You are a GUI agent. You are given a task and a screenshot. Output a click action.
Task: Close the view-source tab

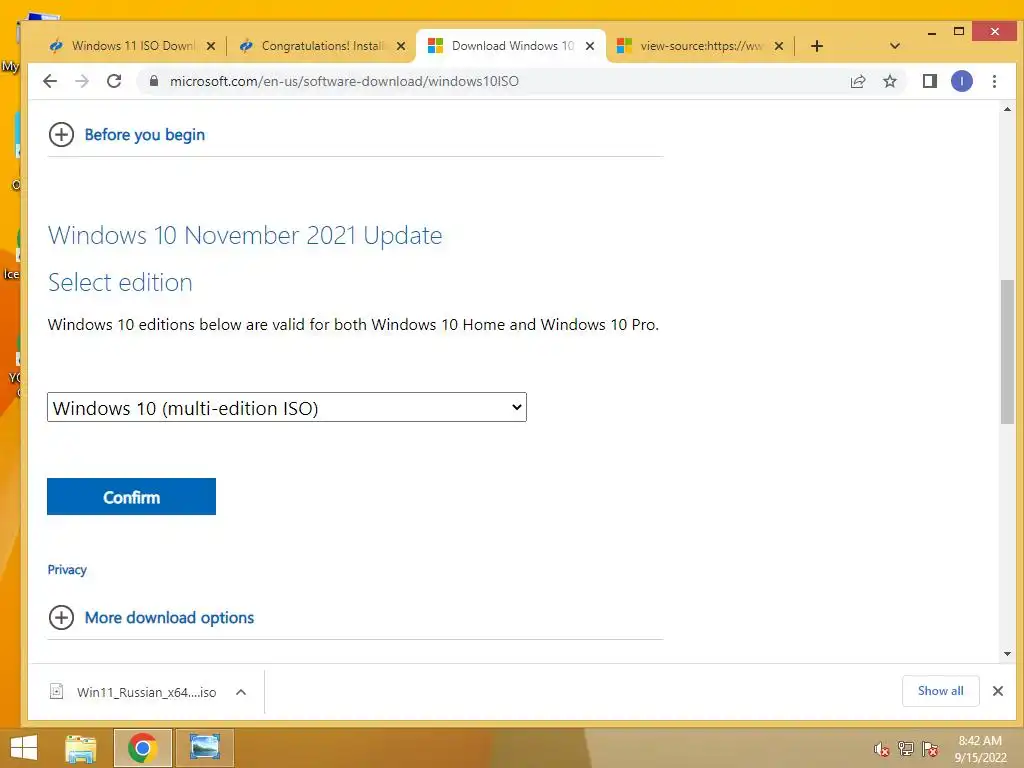778,46
